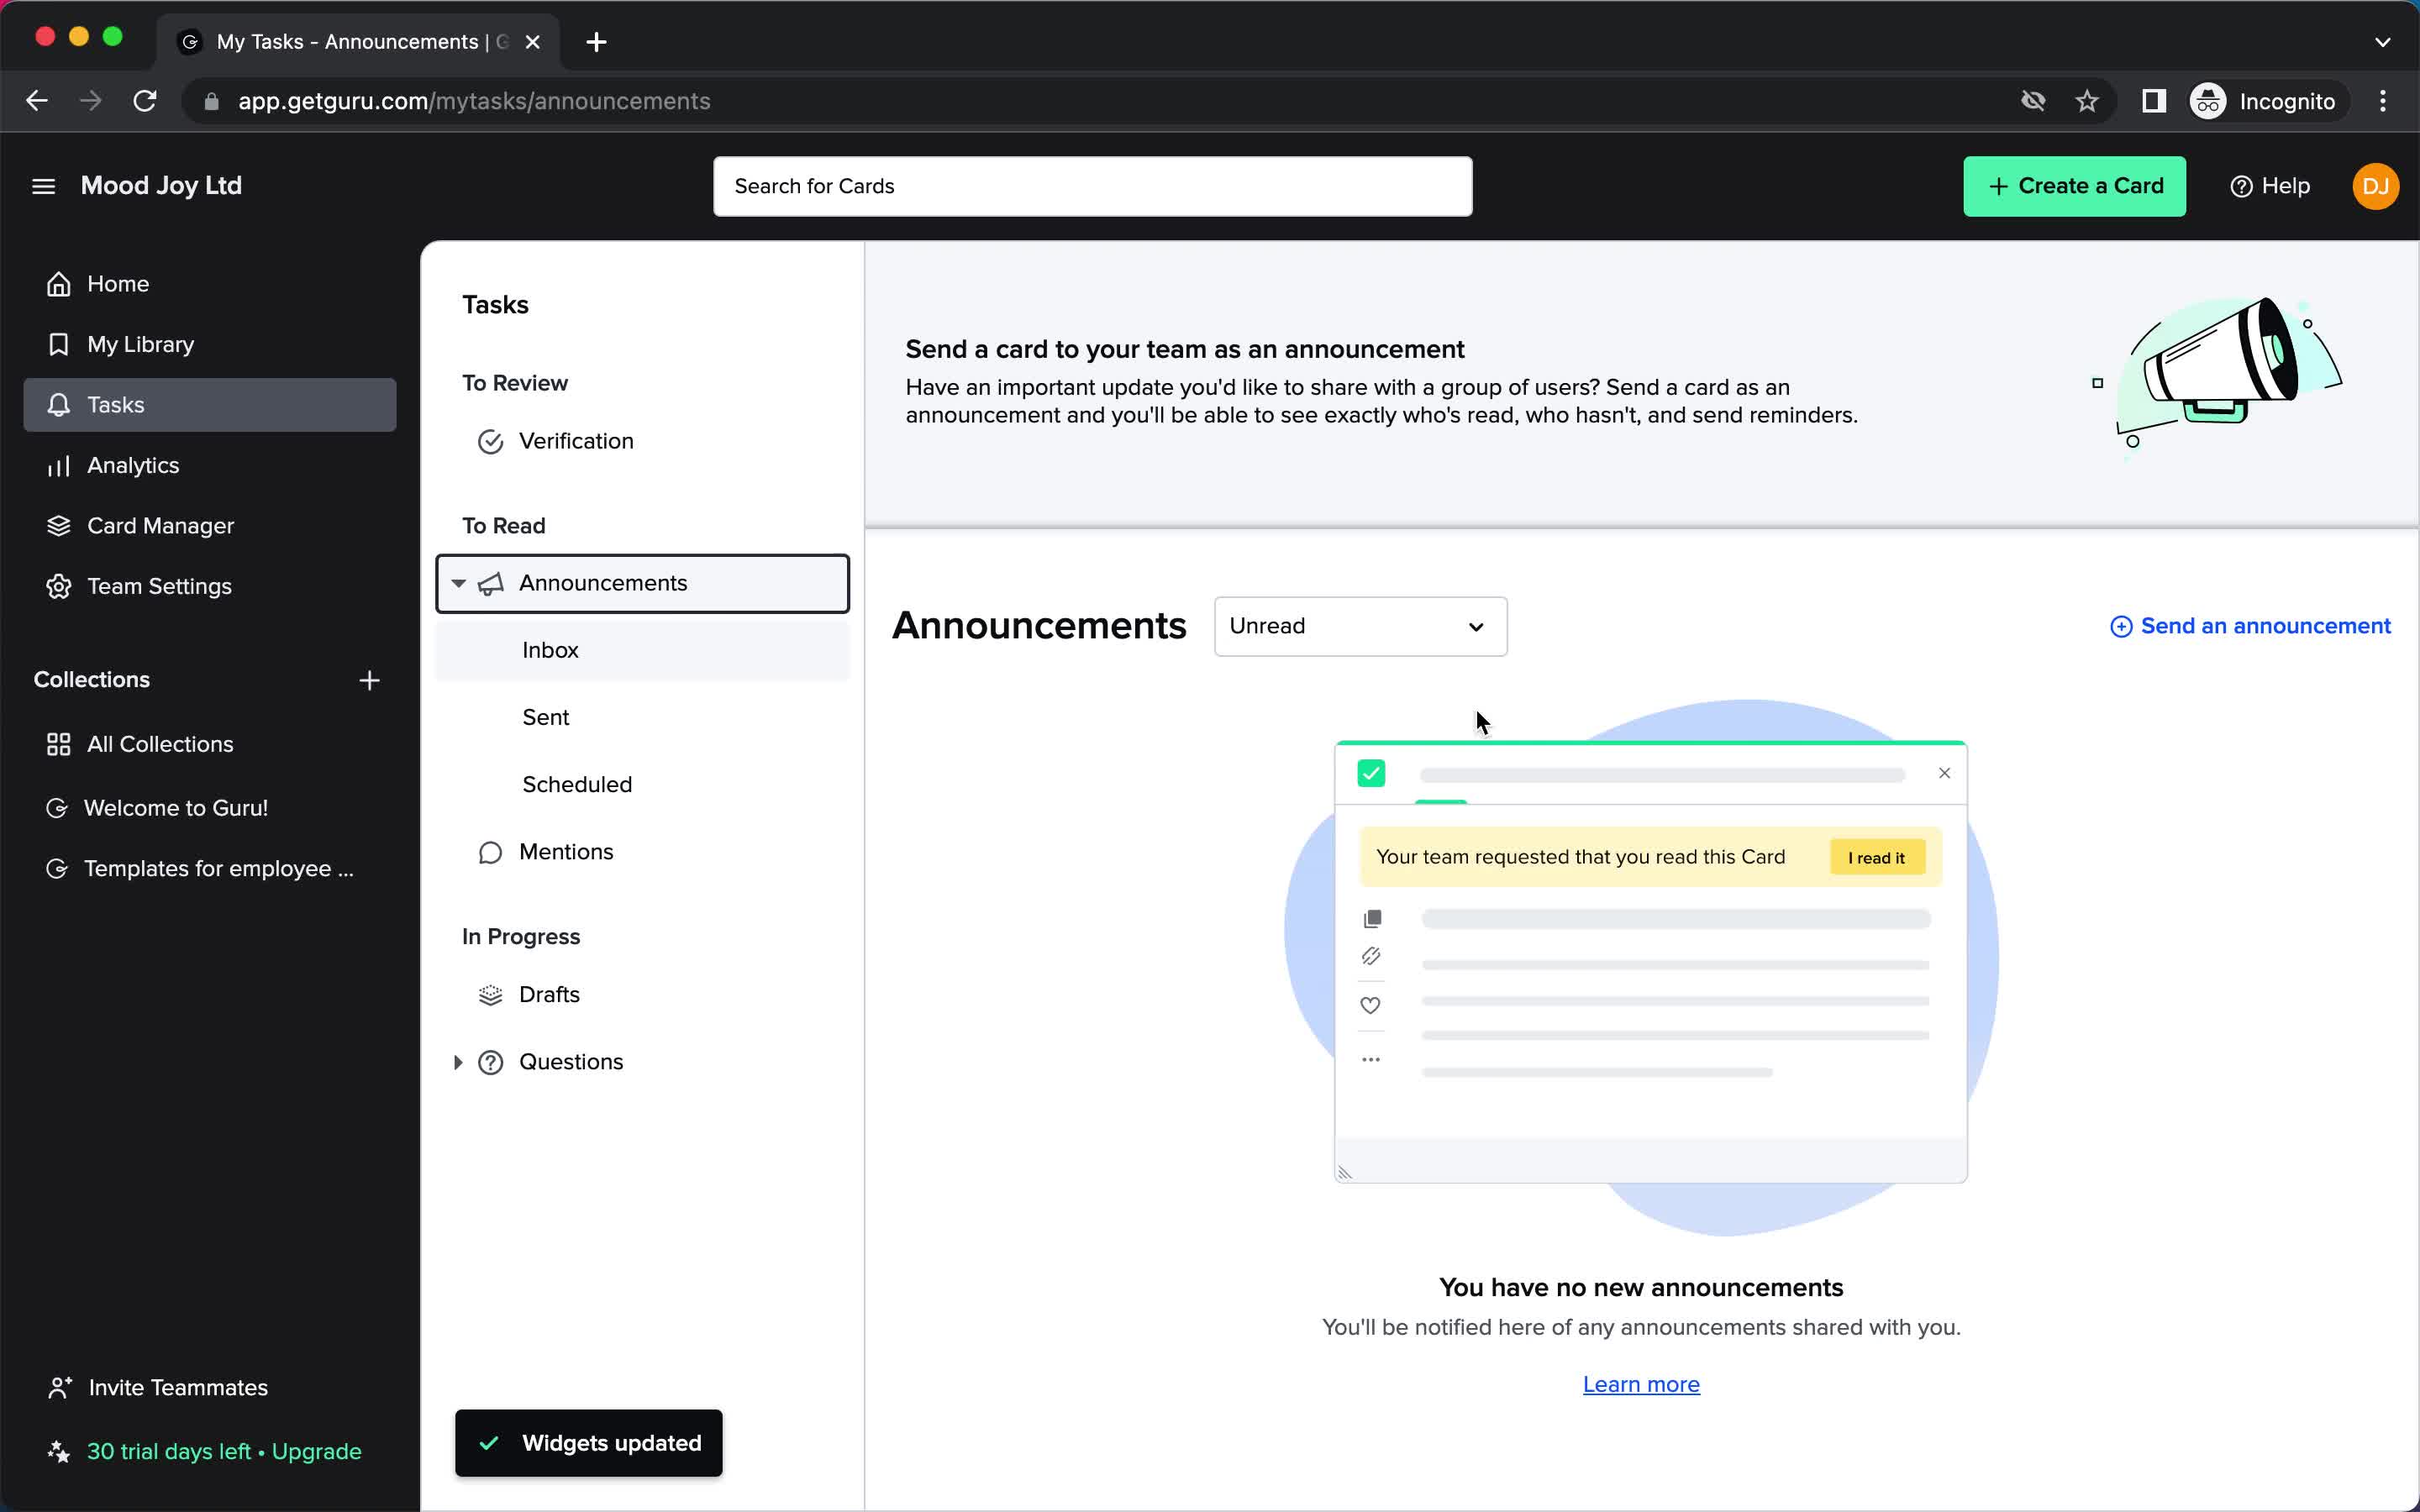
Task: Click the Analytics sidebar icon
Action: [x=59, y=464]
